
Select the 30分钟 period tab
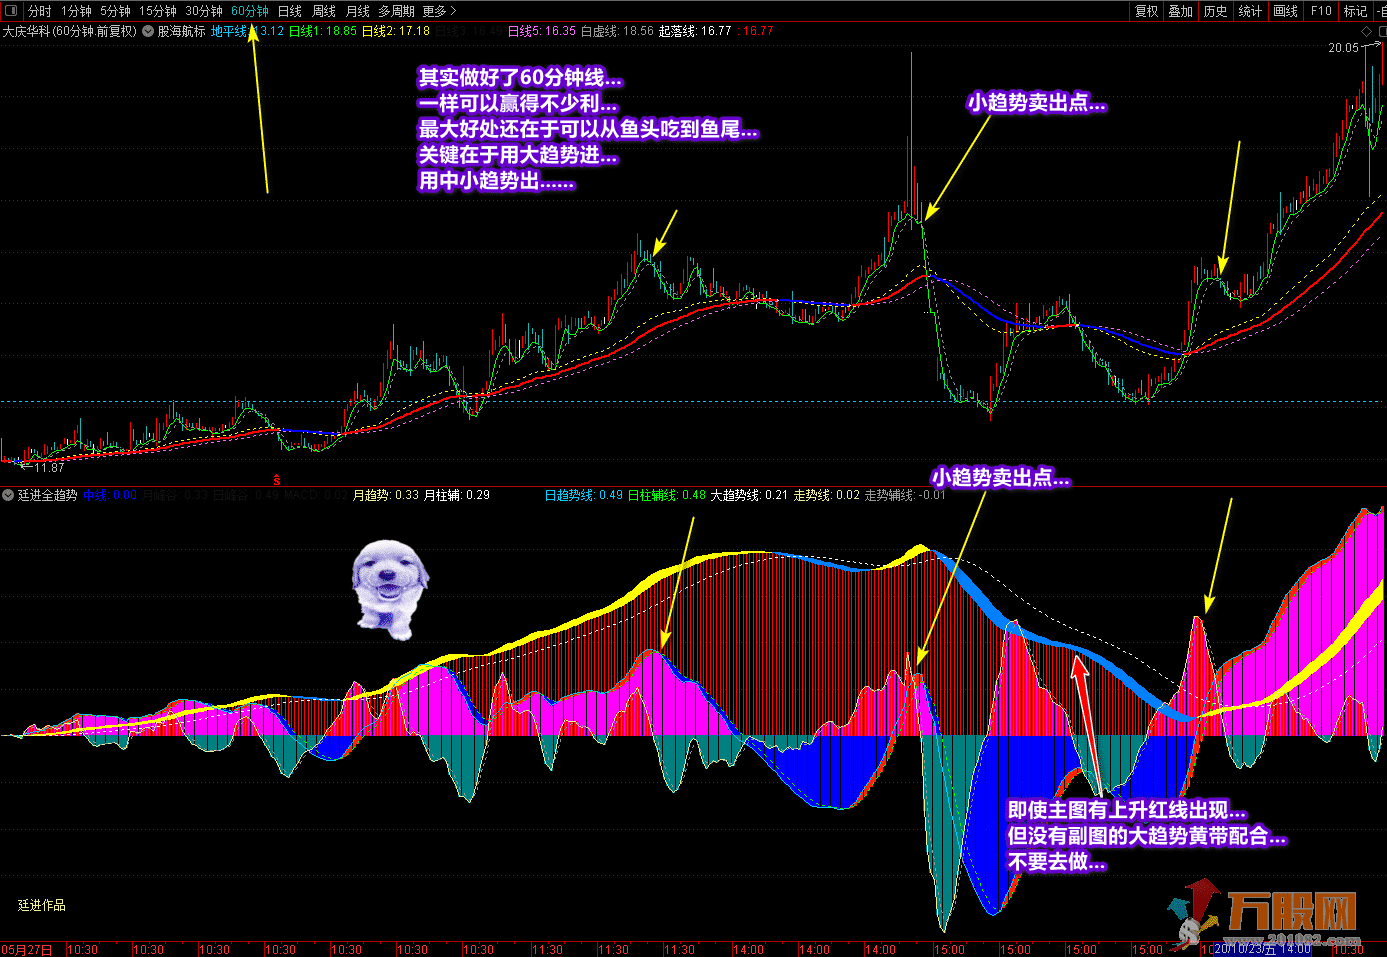204,11
